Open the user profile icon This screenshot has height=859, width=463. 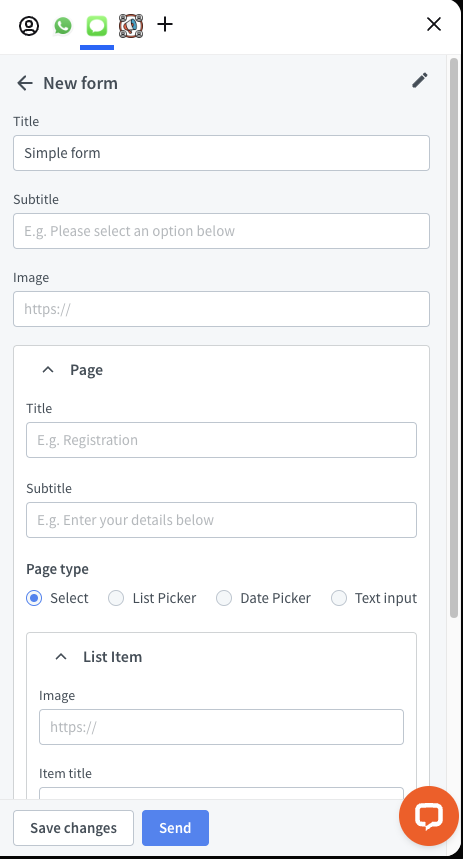pyautogui.click(x=29, y=26)
